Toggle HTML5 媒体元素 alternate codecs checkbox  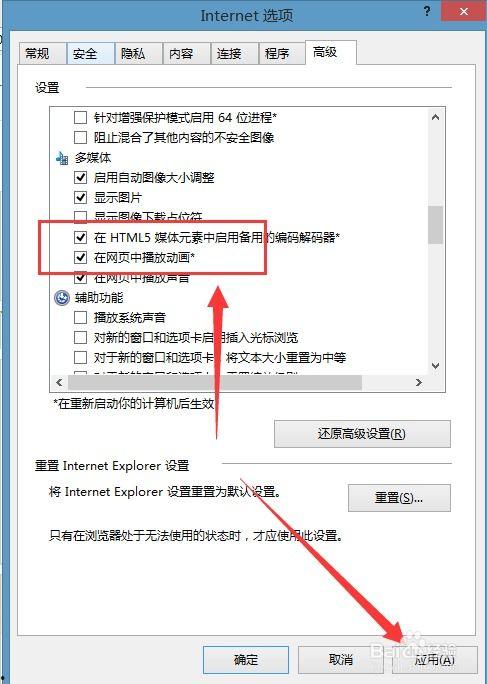(80, 237)
